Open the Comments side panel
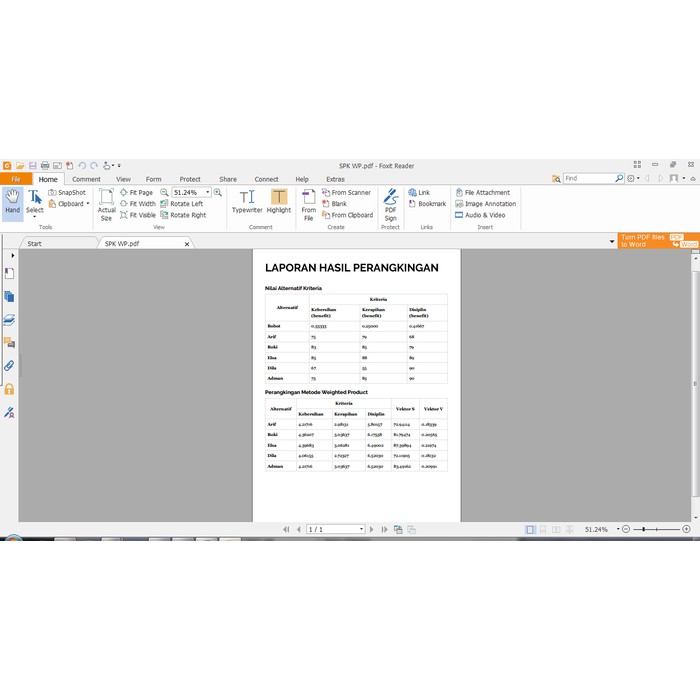The height and width of the screenshot is (700, 700). pos(9,343)
